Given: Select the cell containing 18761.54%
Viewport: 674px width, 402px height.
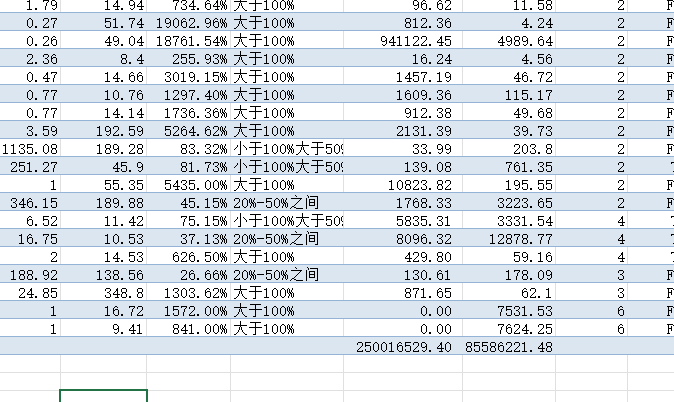Looking at the screenshot, I should [189, 40].
